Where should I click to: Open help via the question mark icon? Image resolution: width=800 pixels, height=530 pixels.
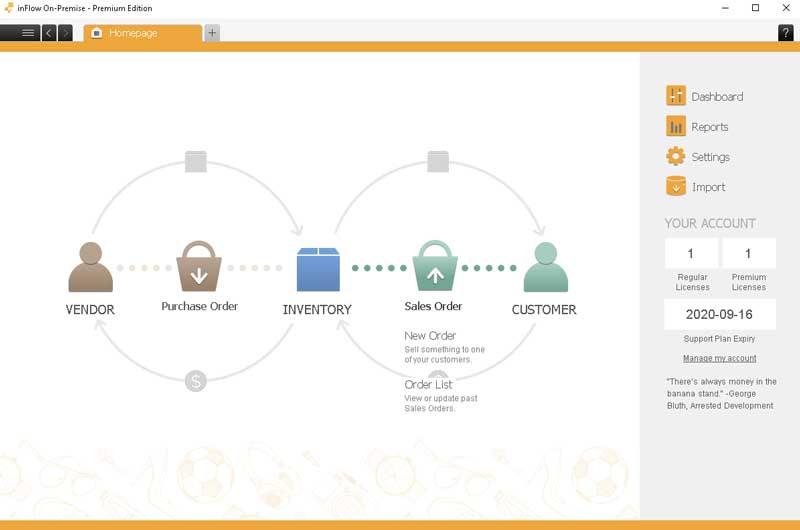point(786,33)
